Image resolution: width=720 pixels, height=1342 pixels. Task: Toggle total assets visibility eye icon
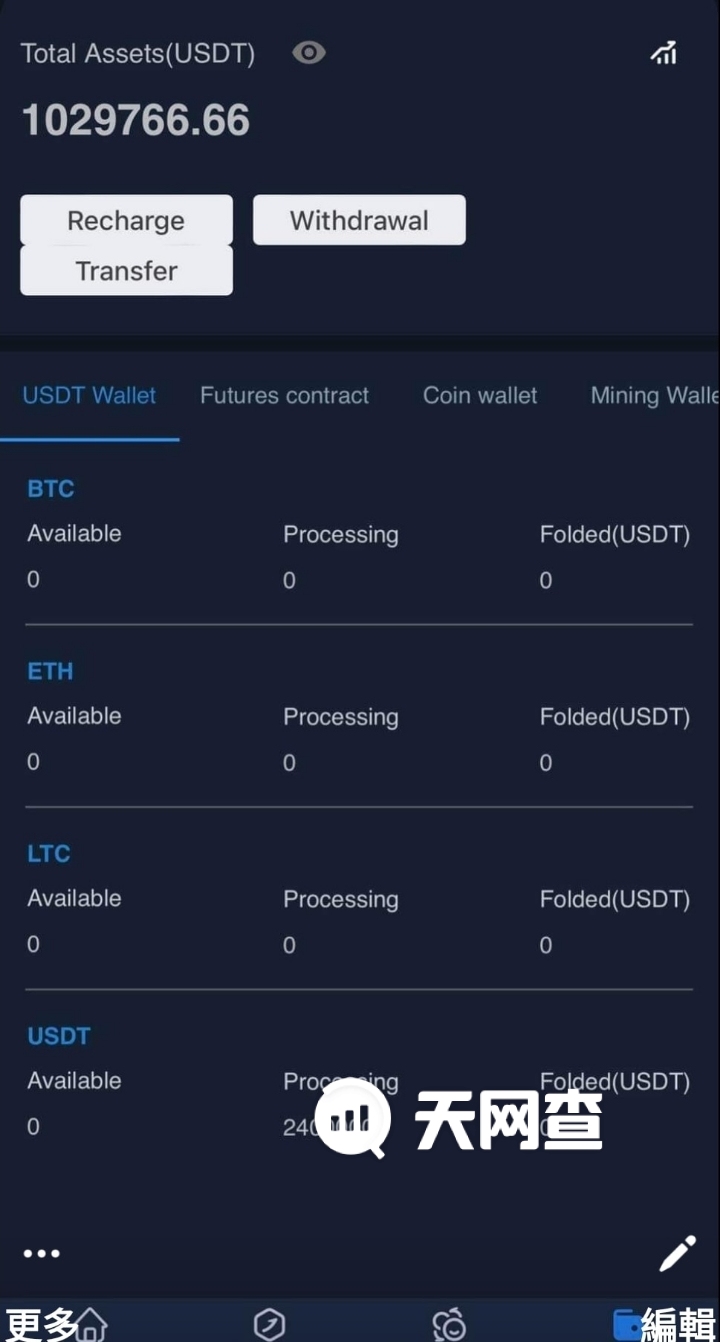(308, 52)
